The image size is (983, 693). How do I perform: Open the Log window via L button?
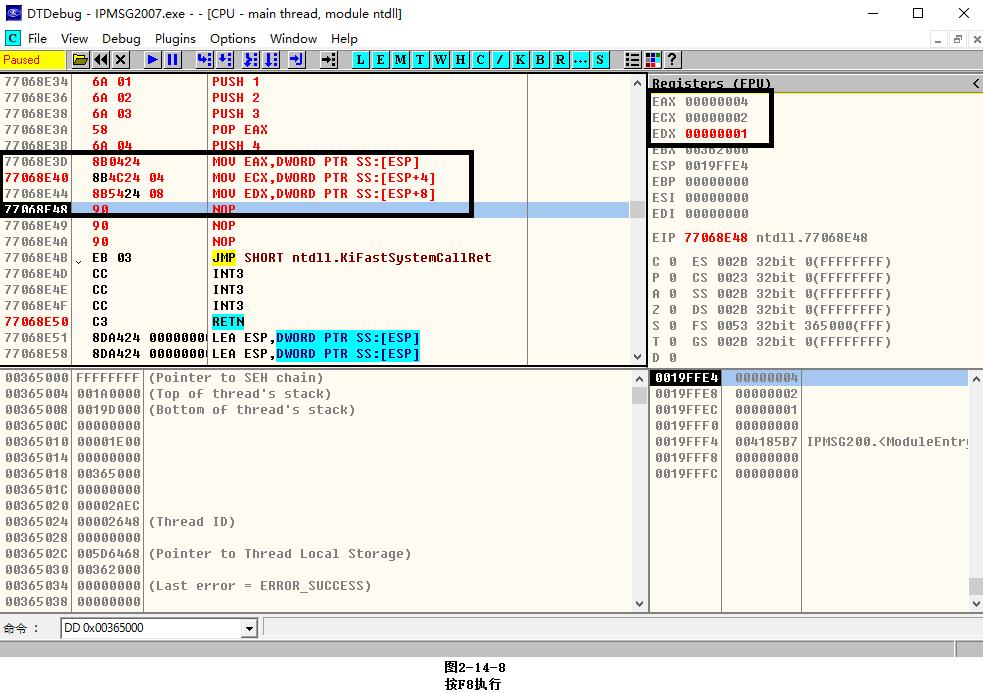click(360, 60)
